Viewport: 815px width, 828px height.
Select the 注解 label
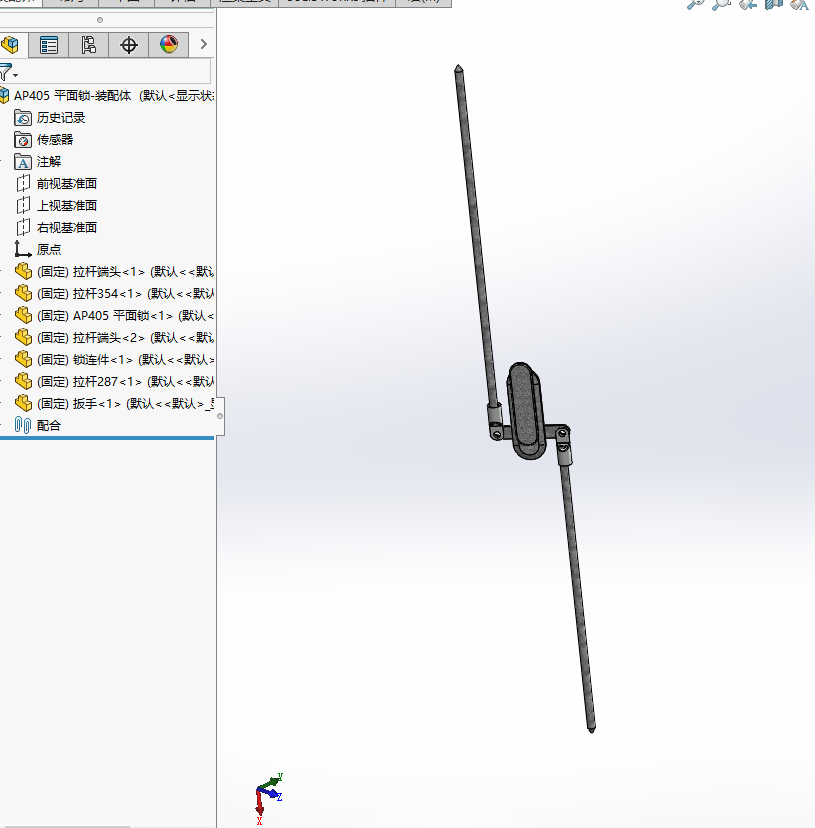tap(49, 162)
